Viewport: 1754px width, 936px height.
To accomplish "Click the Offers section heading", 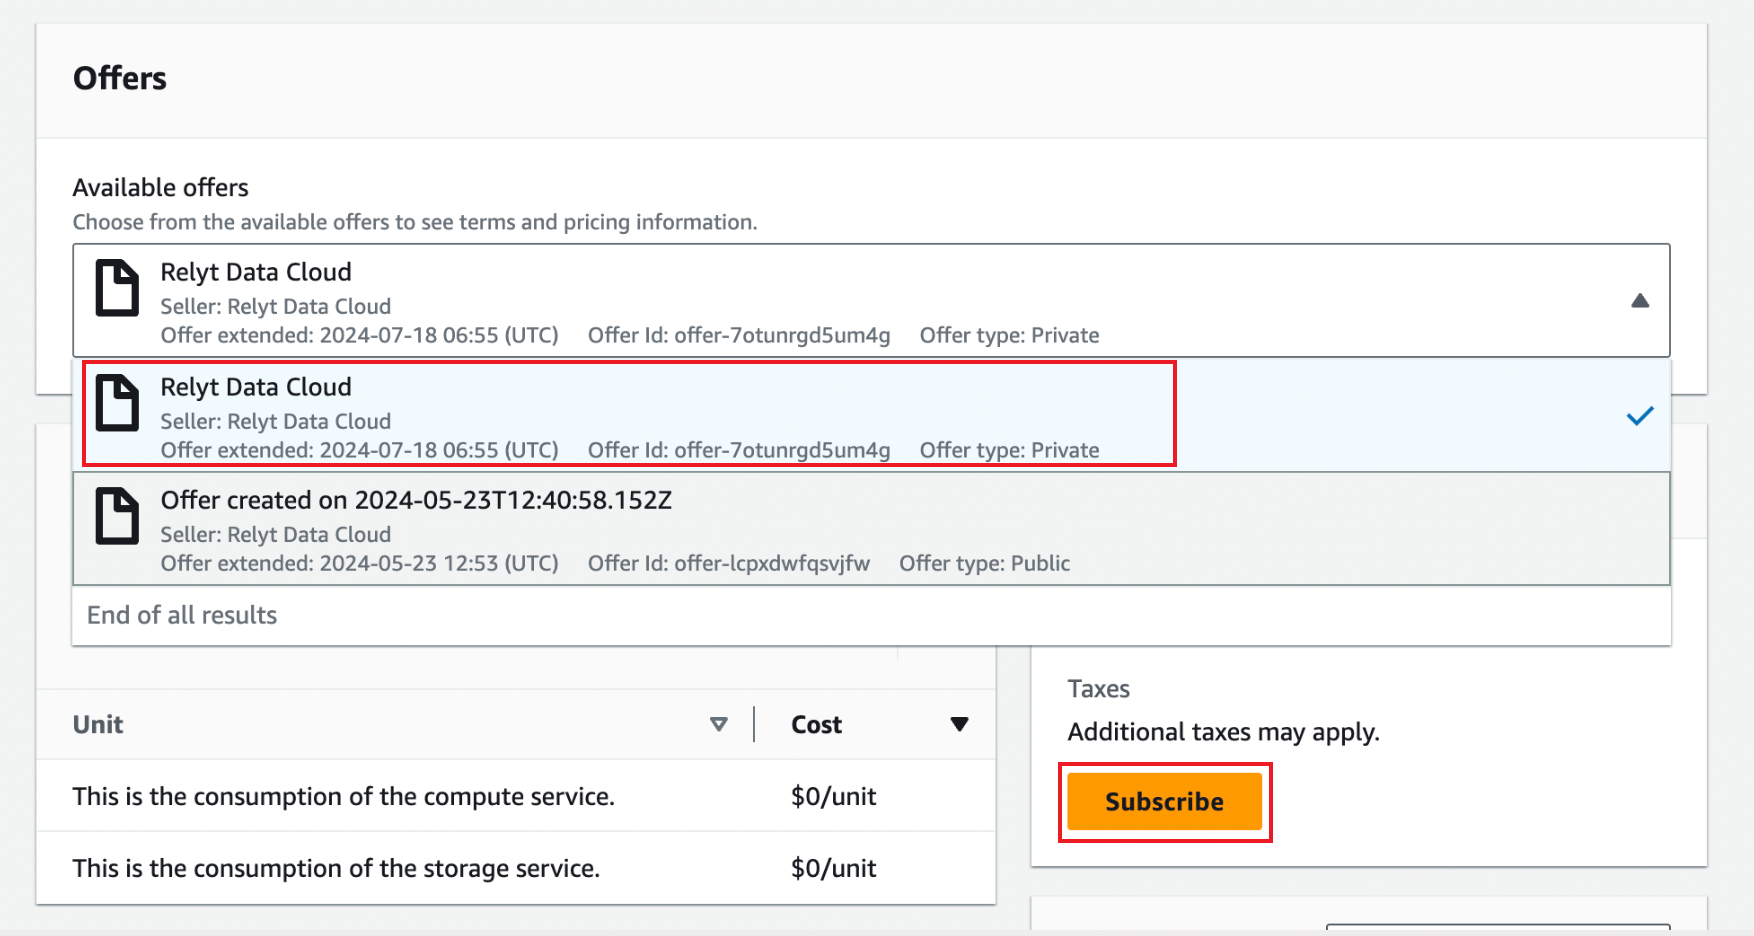I will (120, 78).
